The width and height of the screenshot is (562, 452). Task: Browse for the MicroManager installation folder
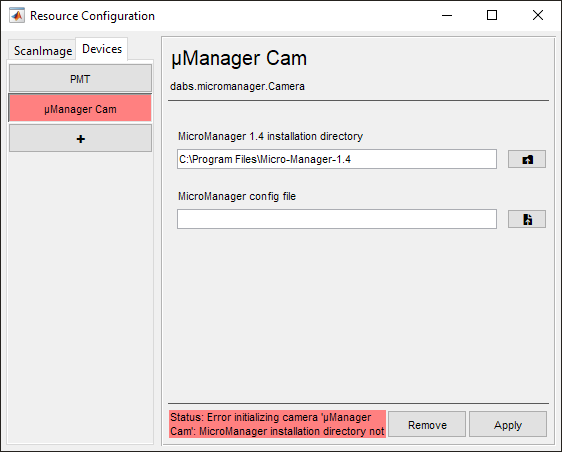coord(527,159)
